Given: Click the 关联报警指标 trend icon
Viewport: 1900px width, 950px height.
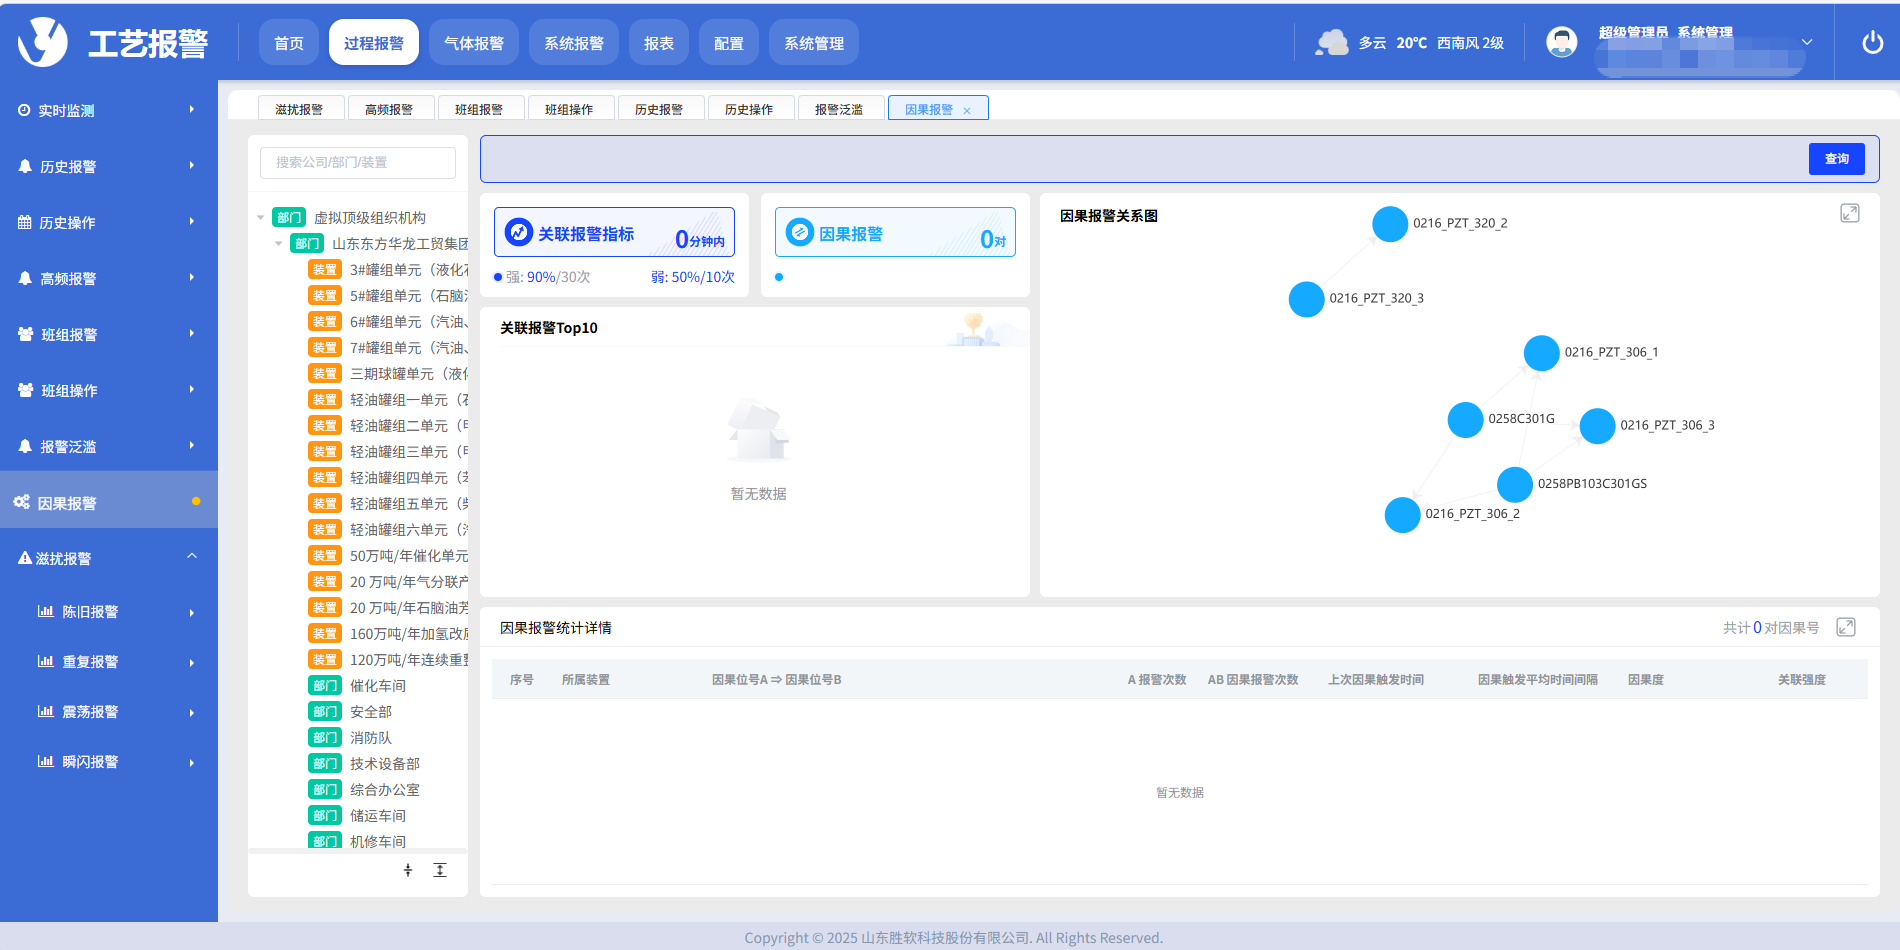Looking at the screenshot, I should pos(518,232).
